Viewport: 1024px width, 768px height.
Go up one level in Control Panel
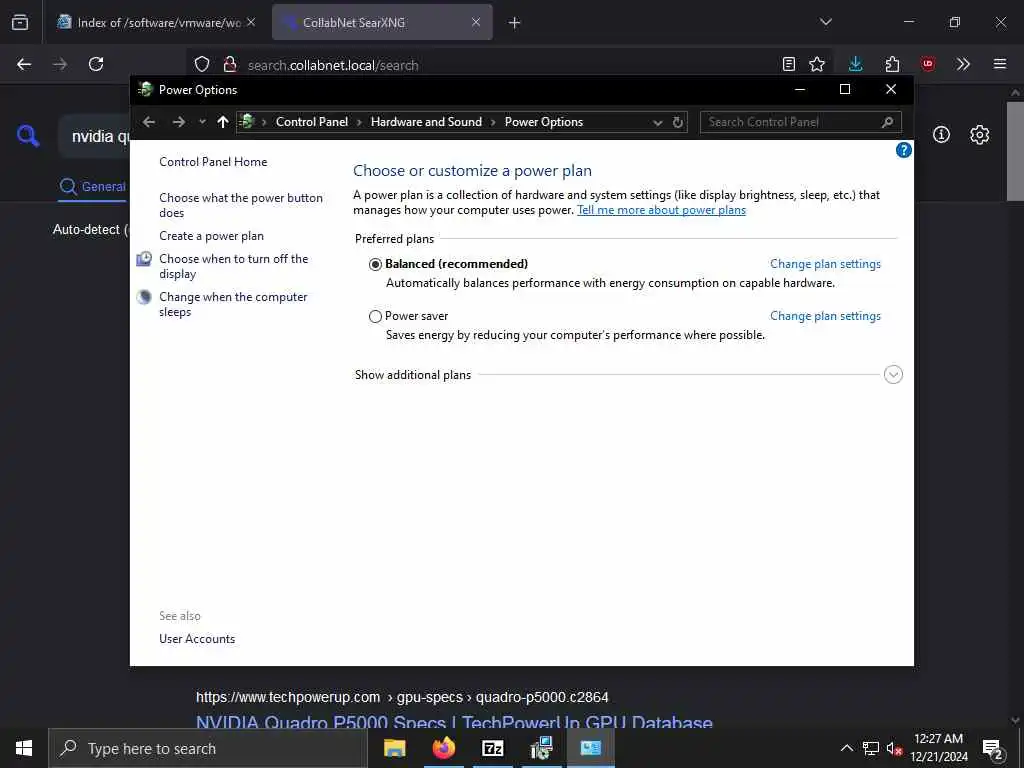point(223,122)
